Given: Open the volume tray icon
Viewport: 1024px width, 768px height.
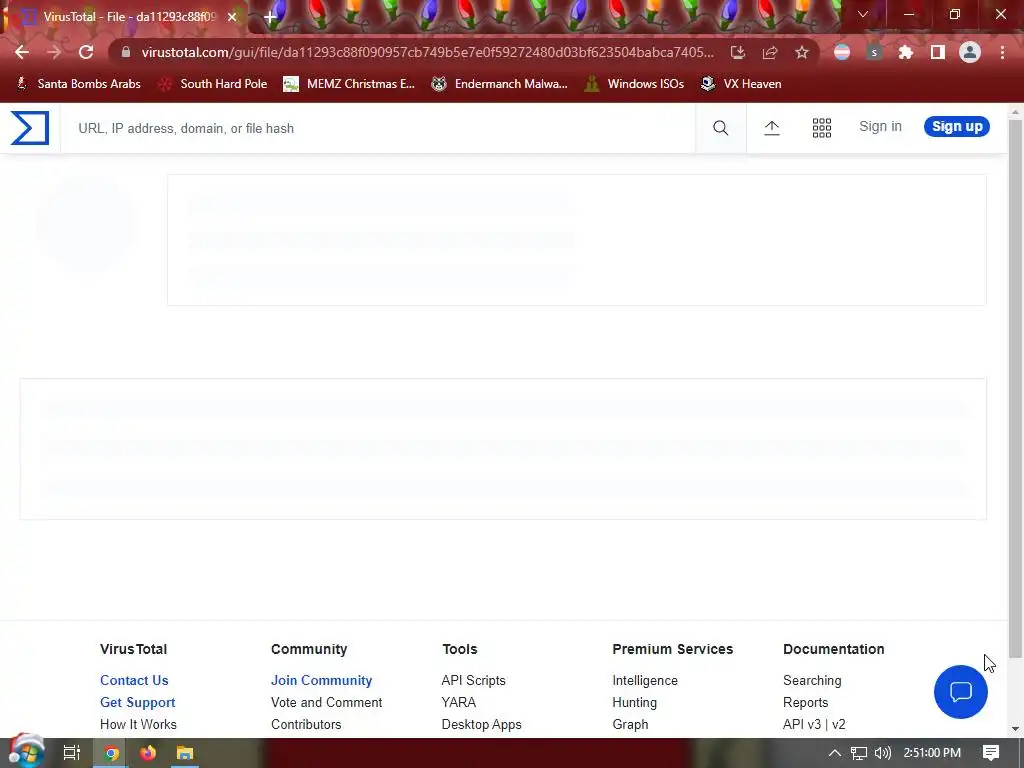Looking at the screenshot, I should tap(882, 753).
